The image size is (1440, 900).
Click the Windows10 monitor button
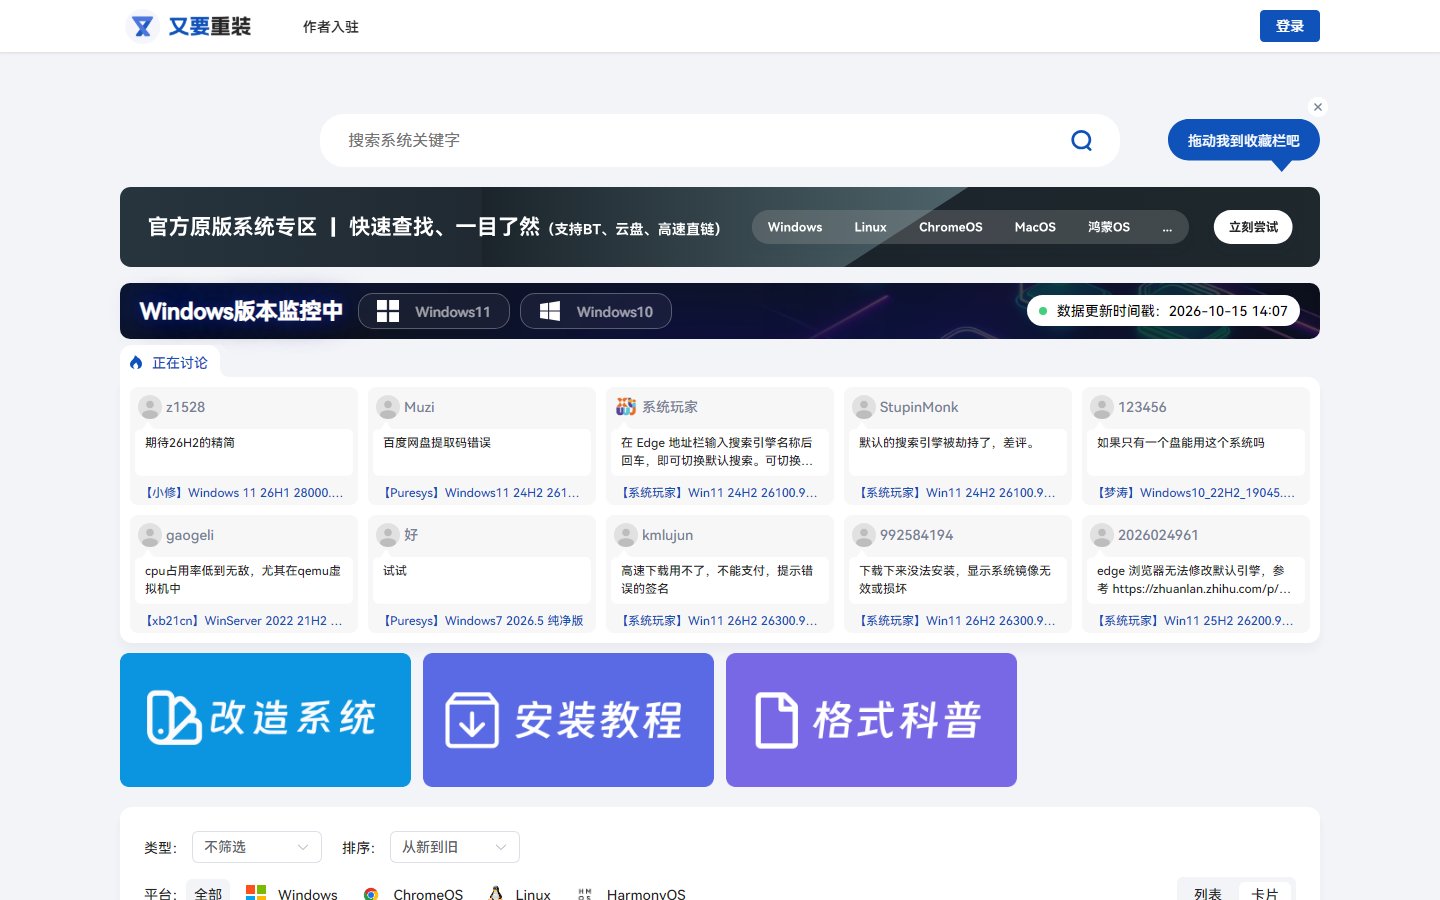point(596,311)
